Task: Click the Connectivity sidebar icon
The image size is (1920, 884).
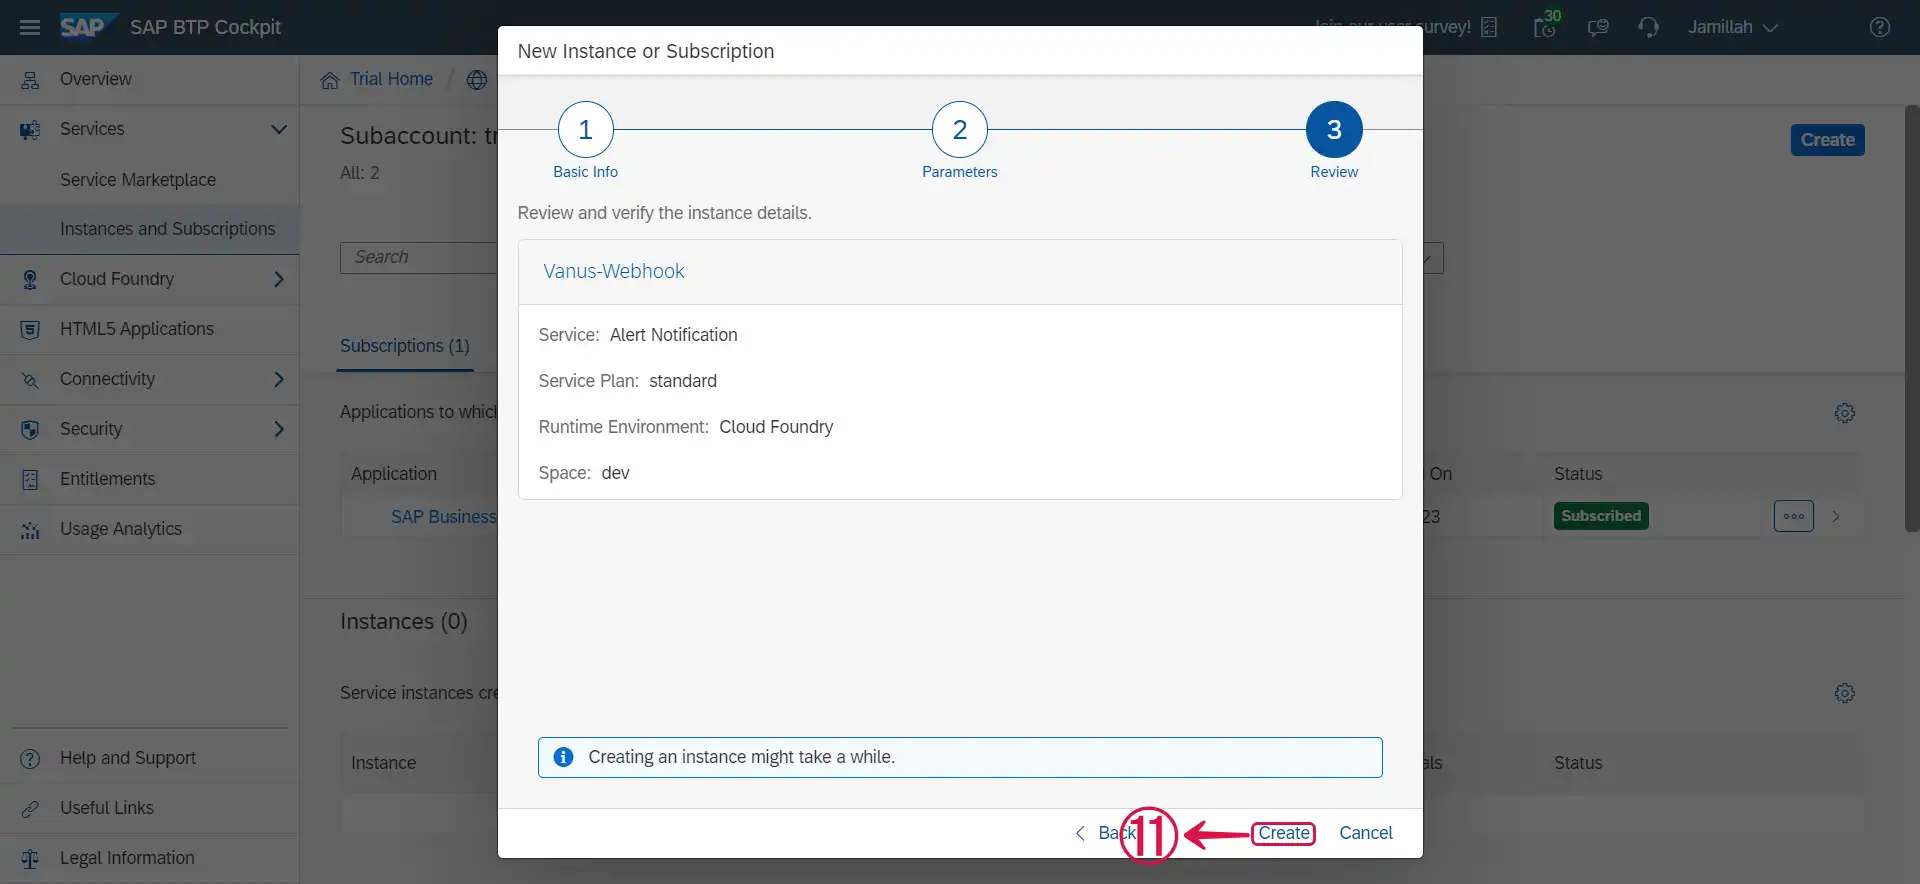Action: coord(30,379)
